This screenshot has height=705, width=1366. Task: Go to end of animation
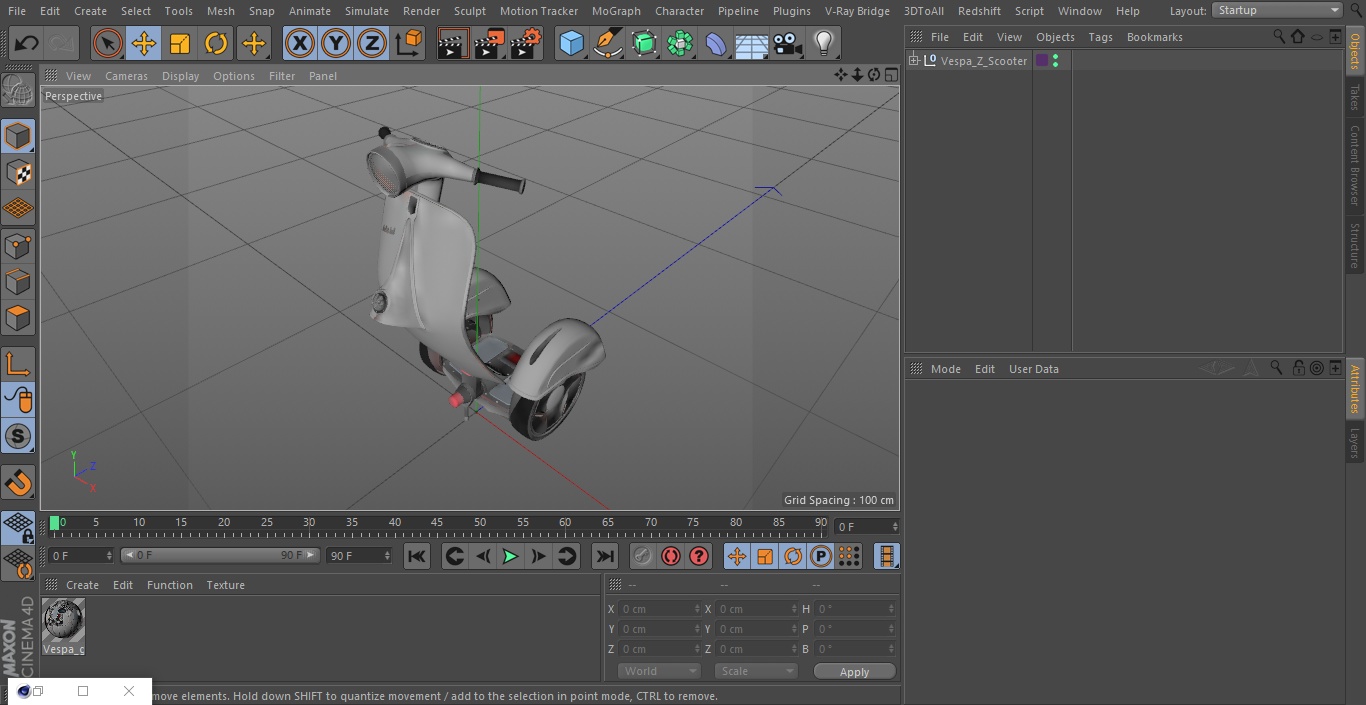pos(604,556)
